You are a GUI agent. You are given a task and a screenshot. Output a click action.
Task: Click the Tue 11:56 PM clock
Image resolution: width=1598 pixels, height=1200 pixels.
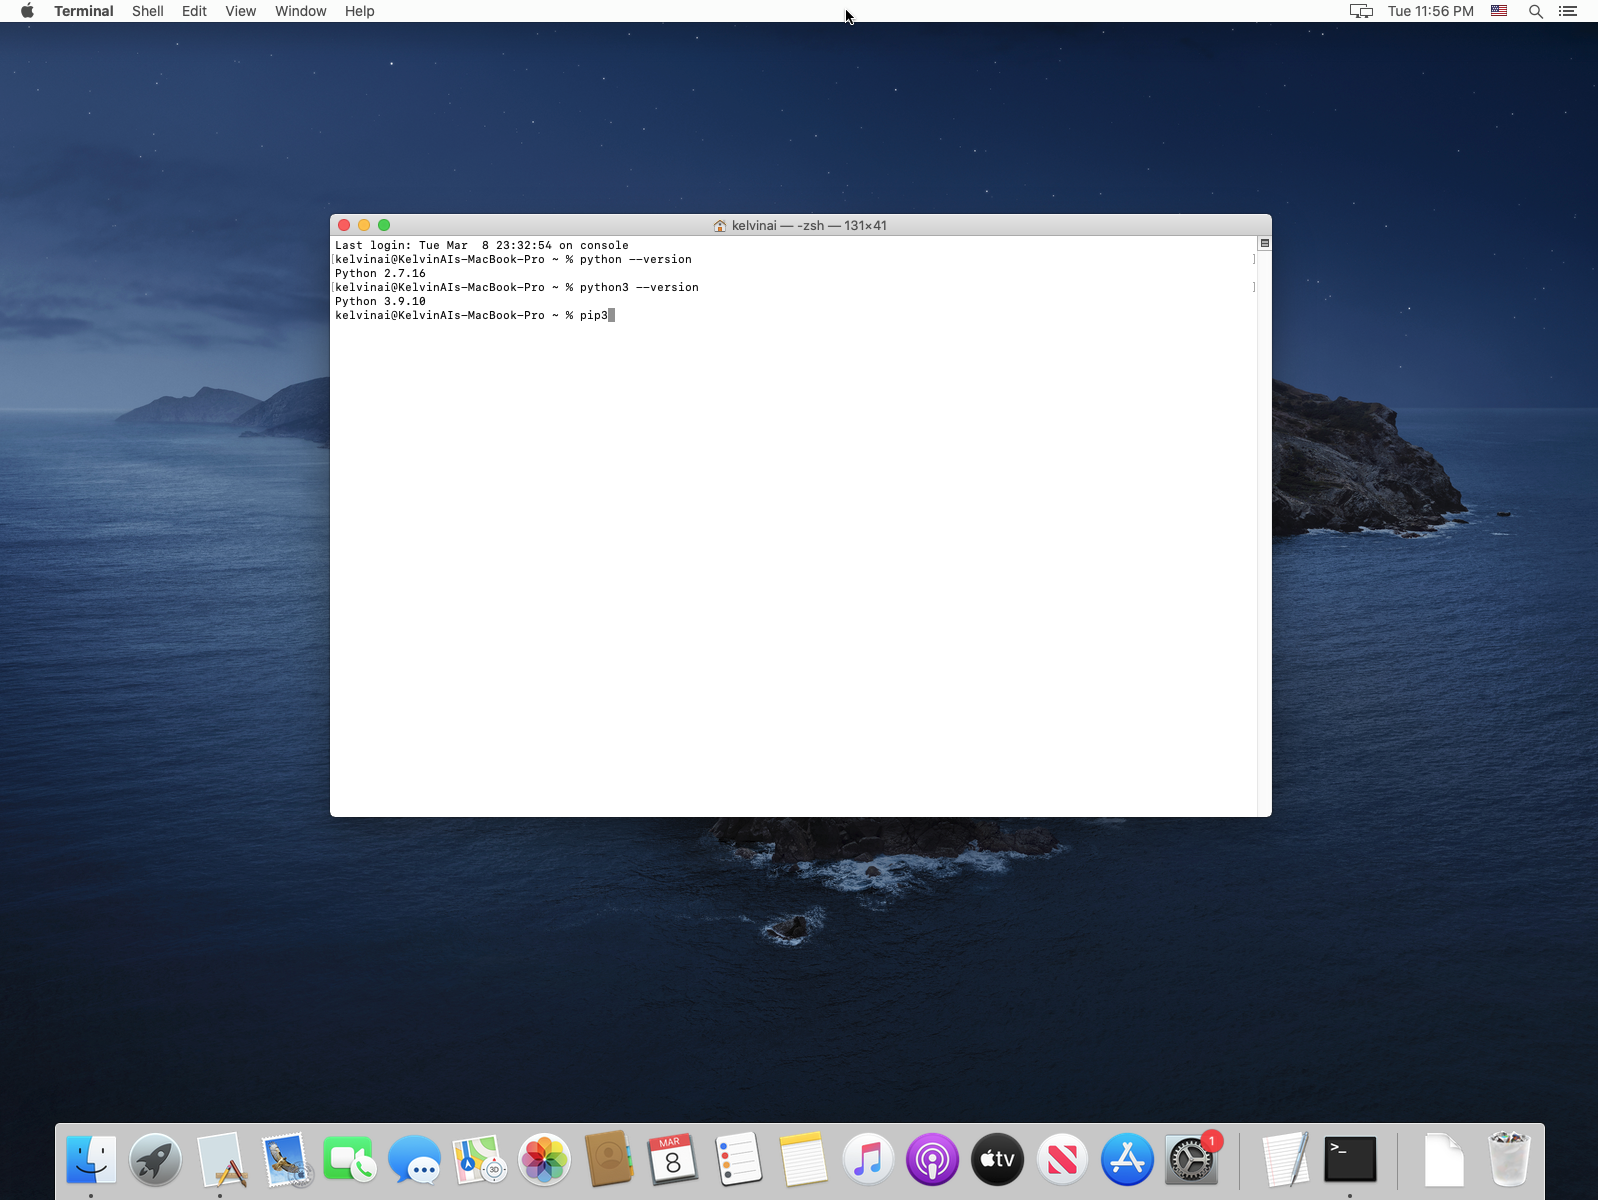1430,11
